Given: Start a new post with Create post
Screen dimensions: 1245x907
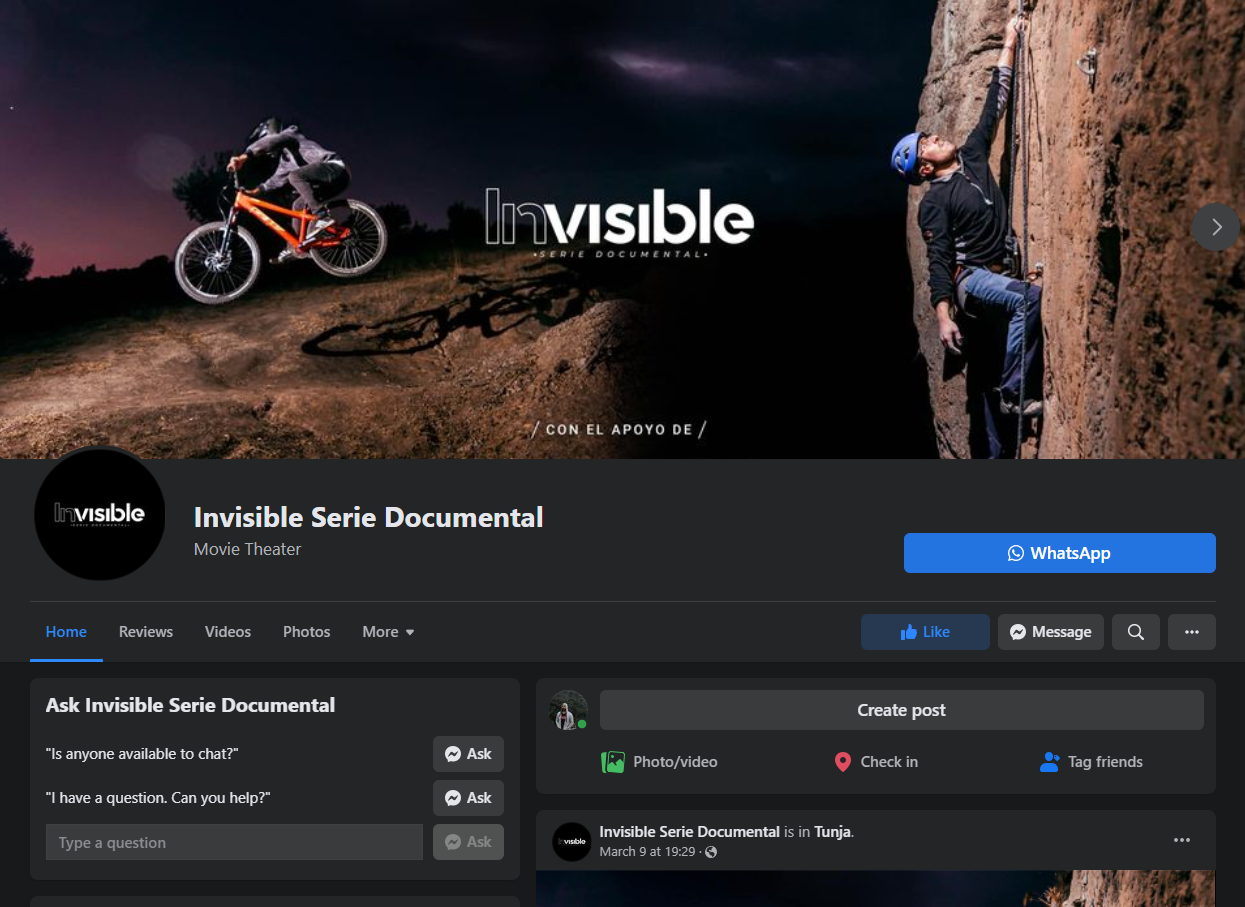Looking at the screenshot, I should [x=901, y=710].
